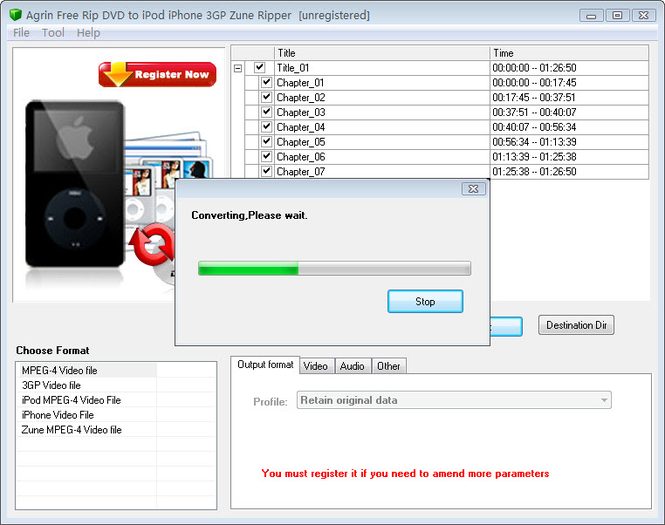Open the Tool menu
The image size is (665, 525).
click(x=53, y=33)
